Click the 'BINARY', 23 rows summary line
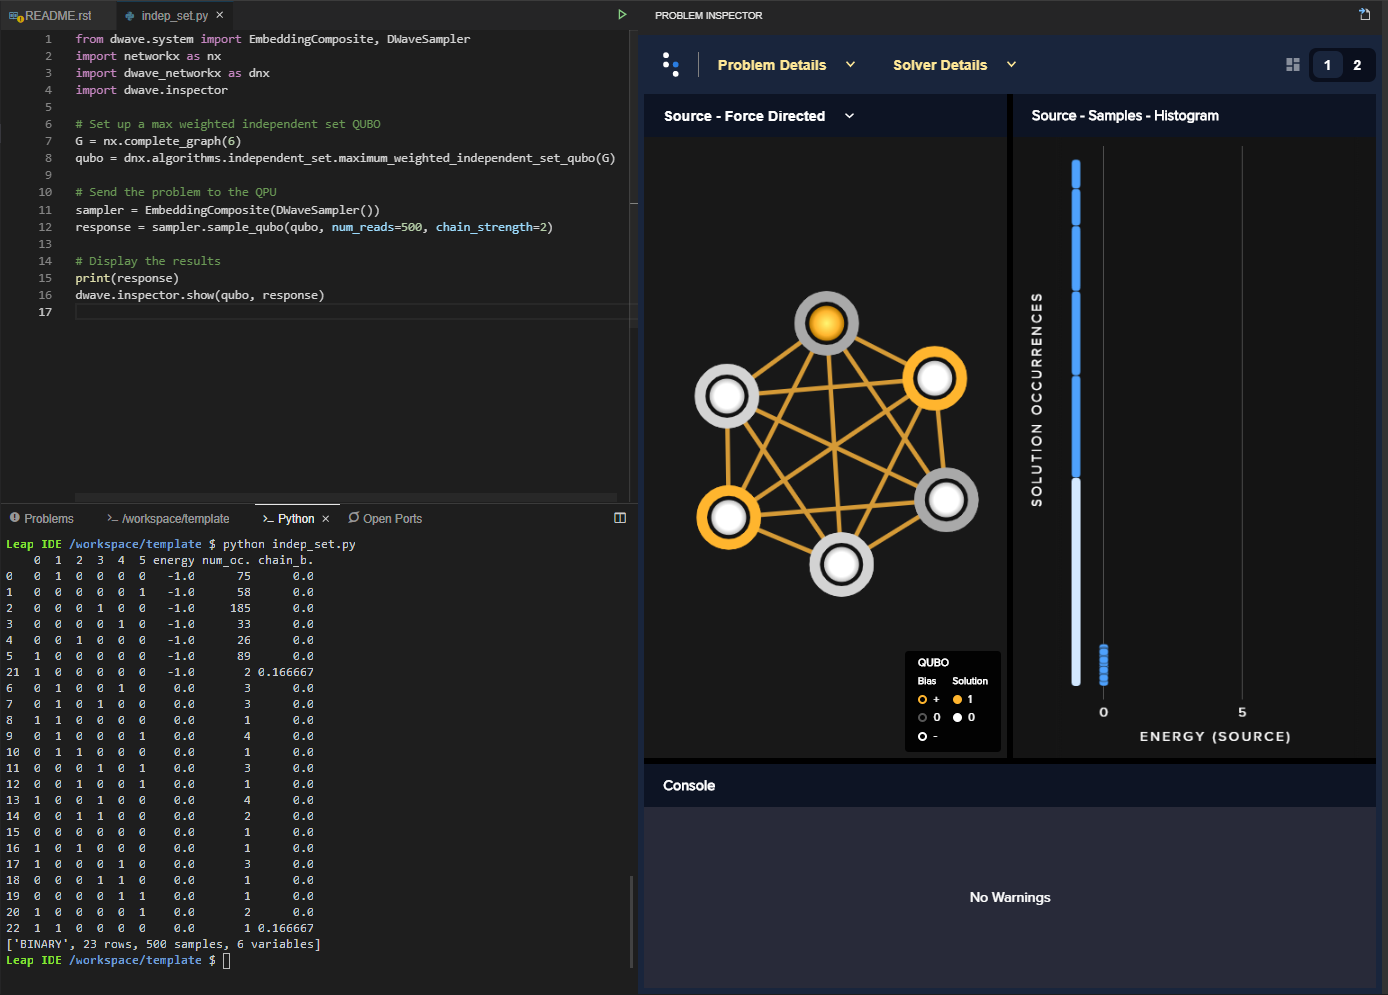The width and height of the screenshot is (1388, 995). click(164, 944)
